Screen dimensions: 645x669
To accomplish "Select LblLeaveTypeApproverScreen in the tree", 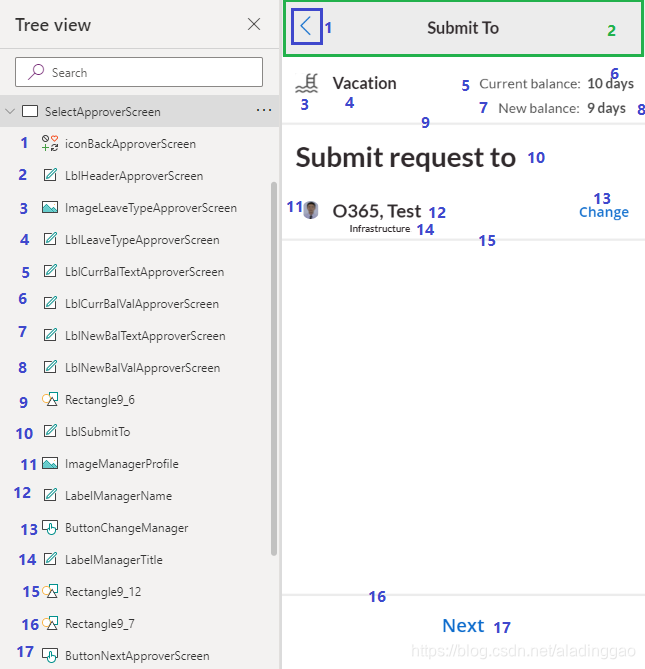I will coord(142,240).
